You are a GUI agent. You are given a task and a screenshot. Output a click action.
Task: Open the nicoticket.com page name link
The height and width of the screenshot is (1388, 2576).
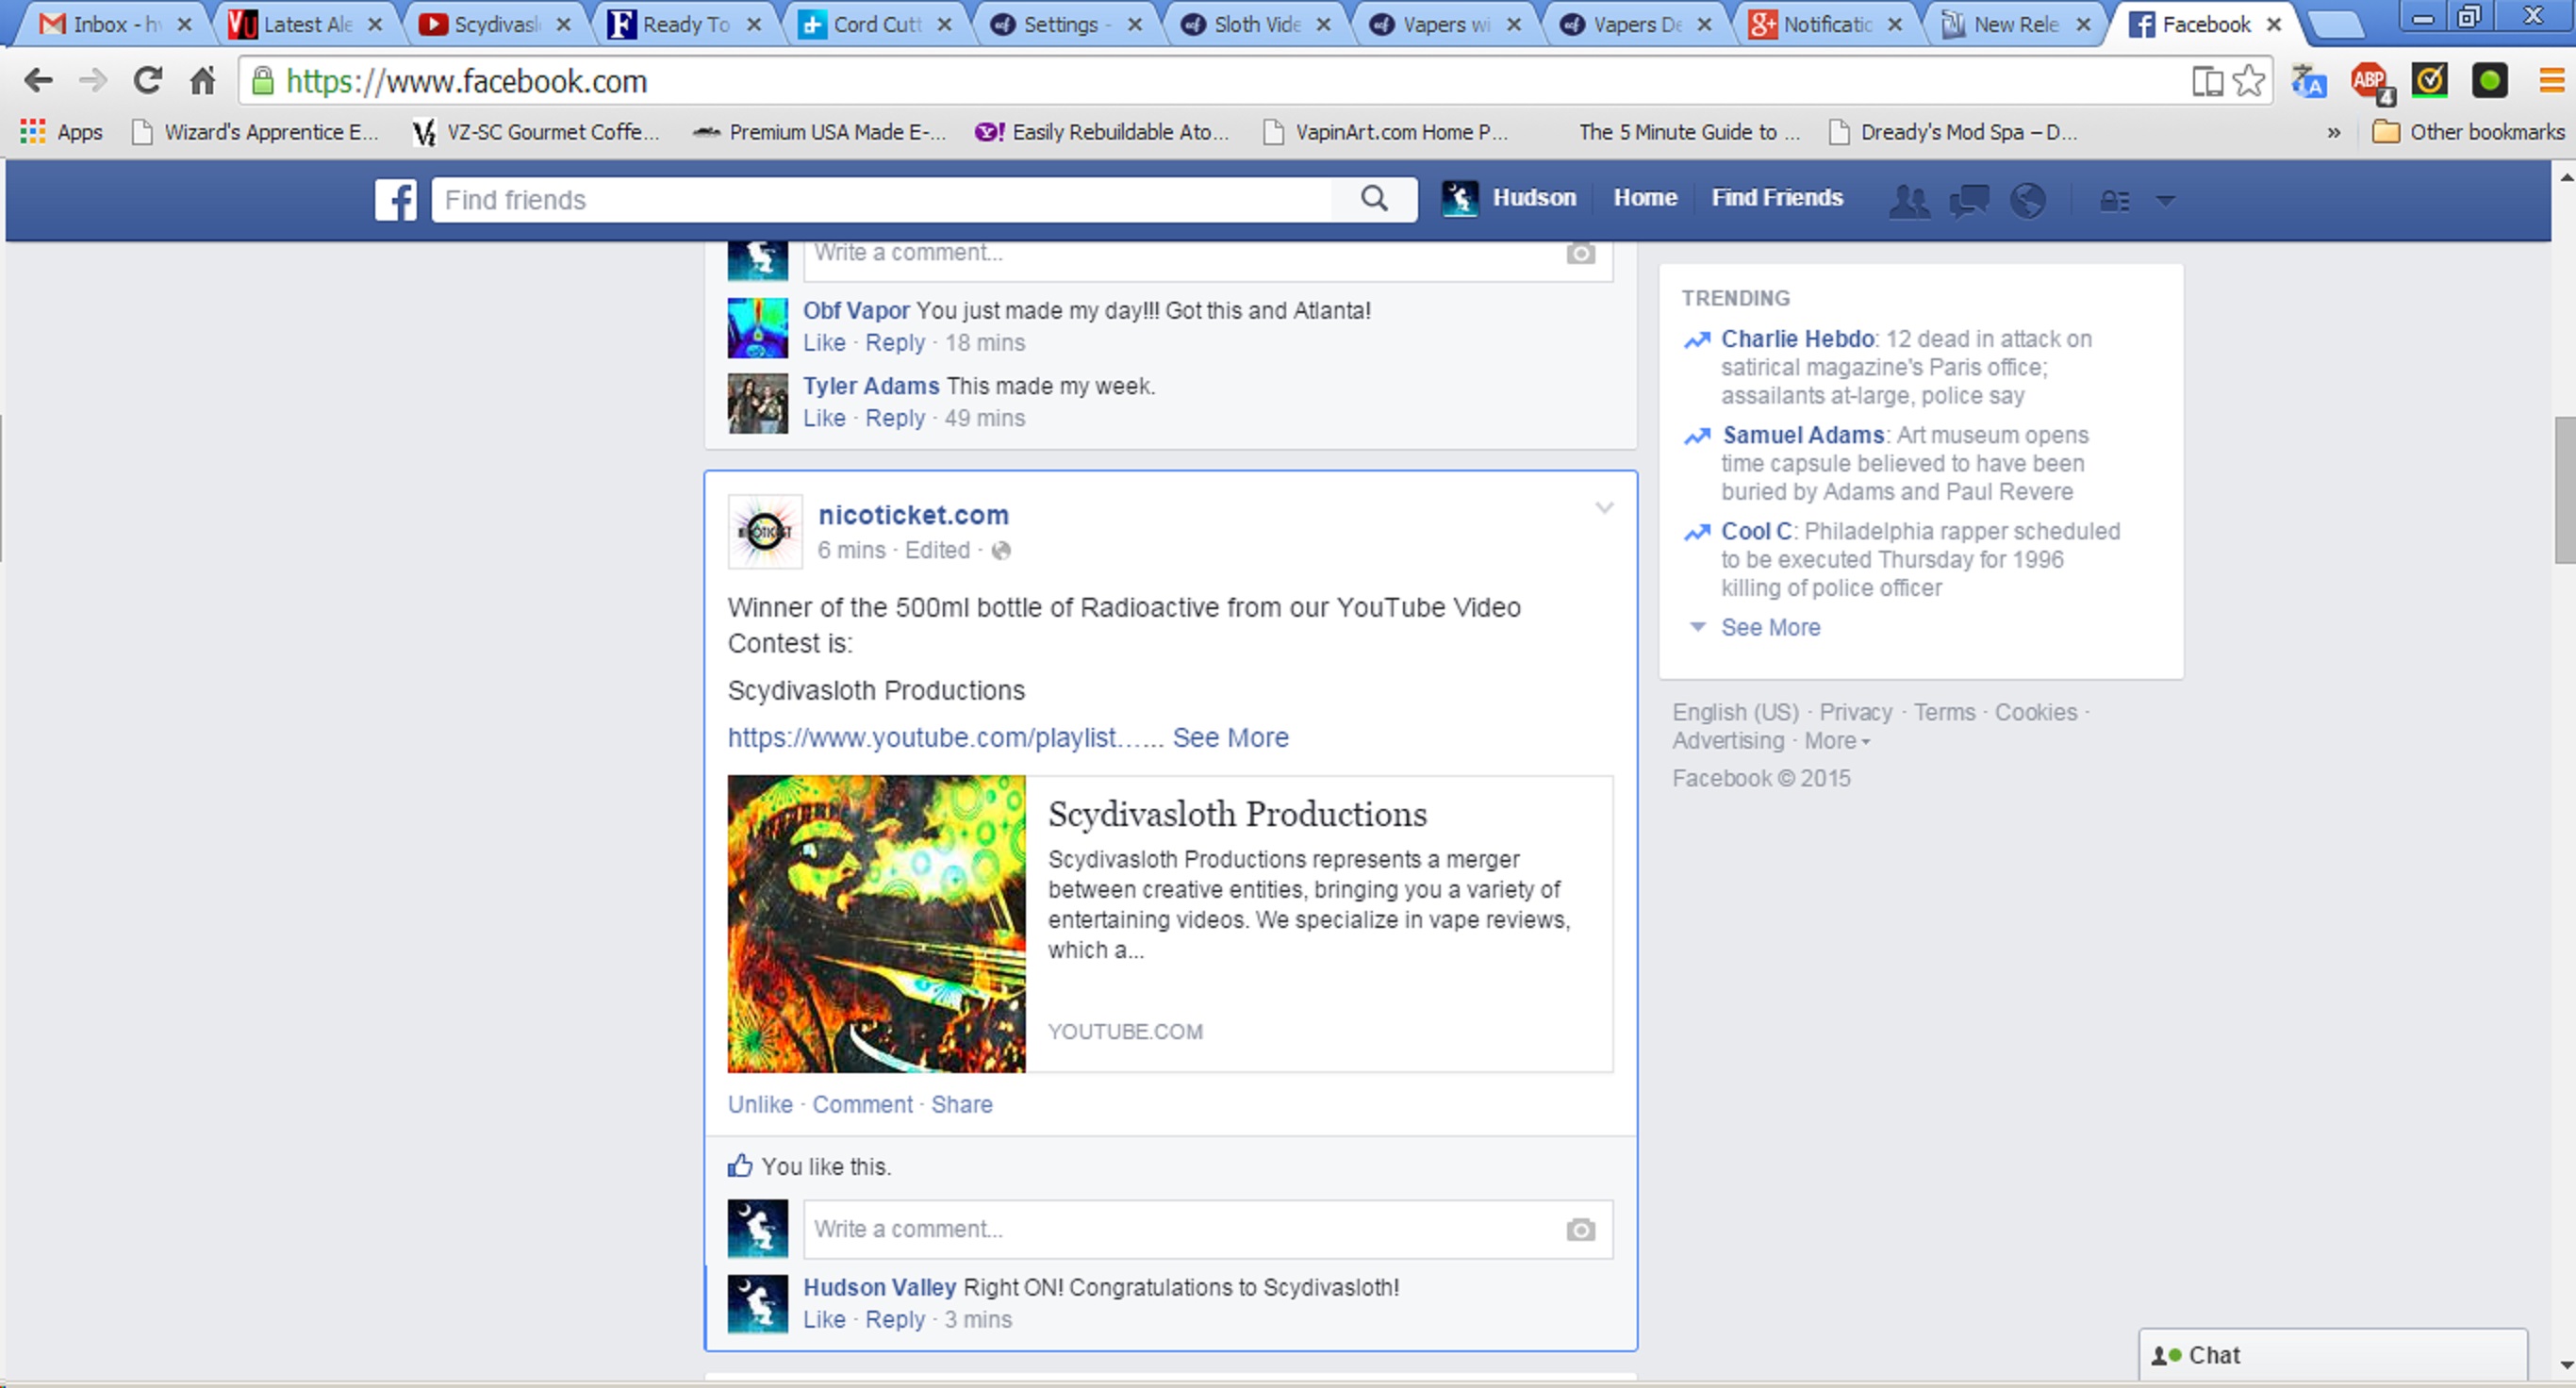click(x=913, y=515)
